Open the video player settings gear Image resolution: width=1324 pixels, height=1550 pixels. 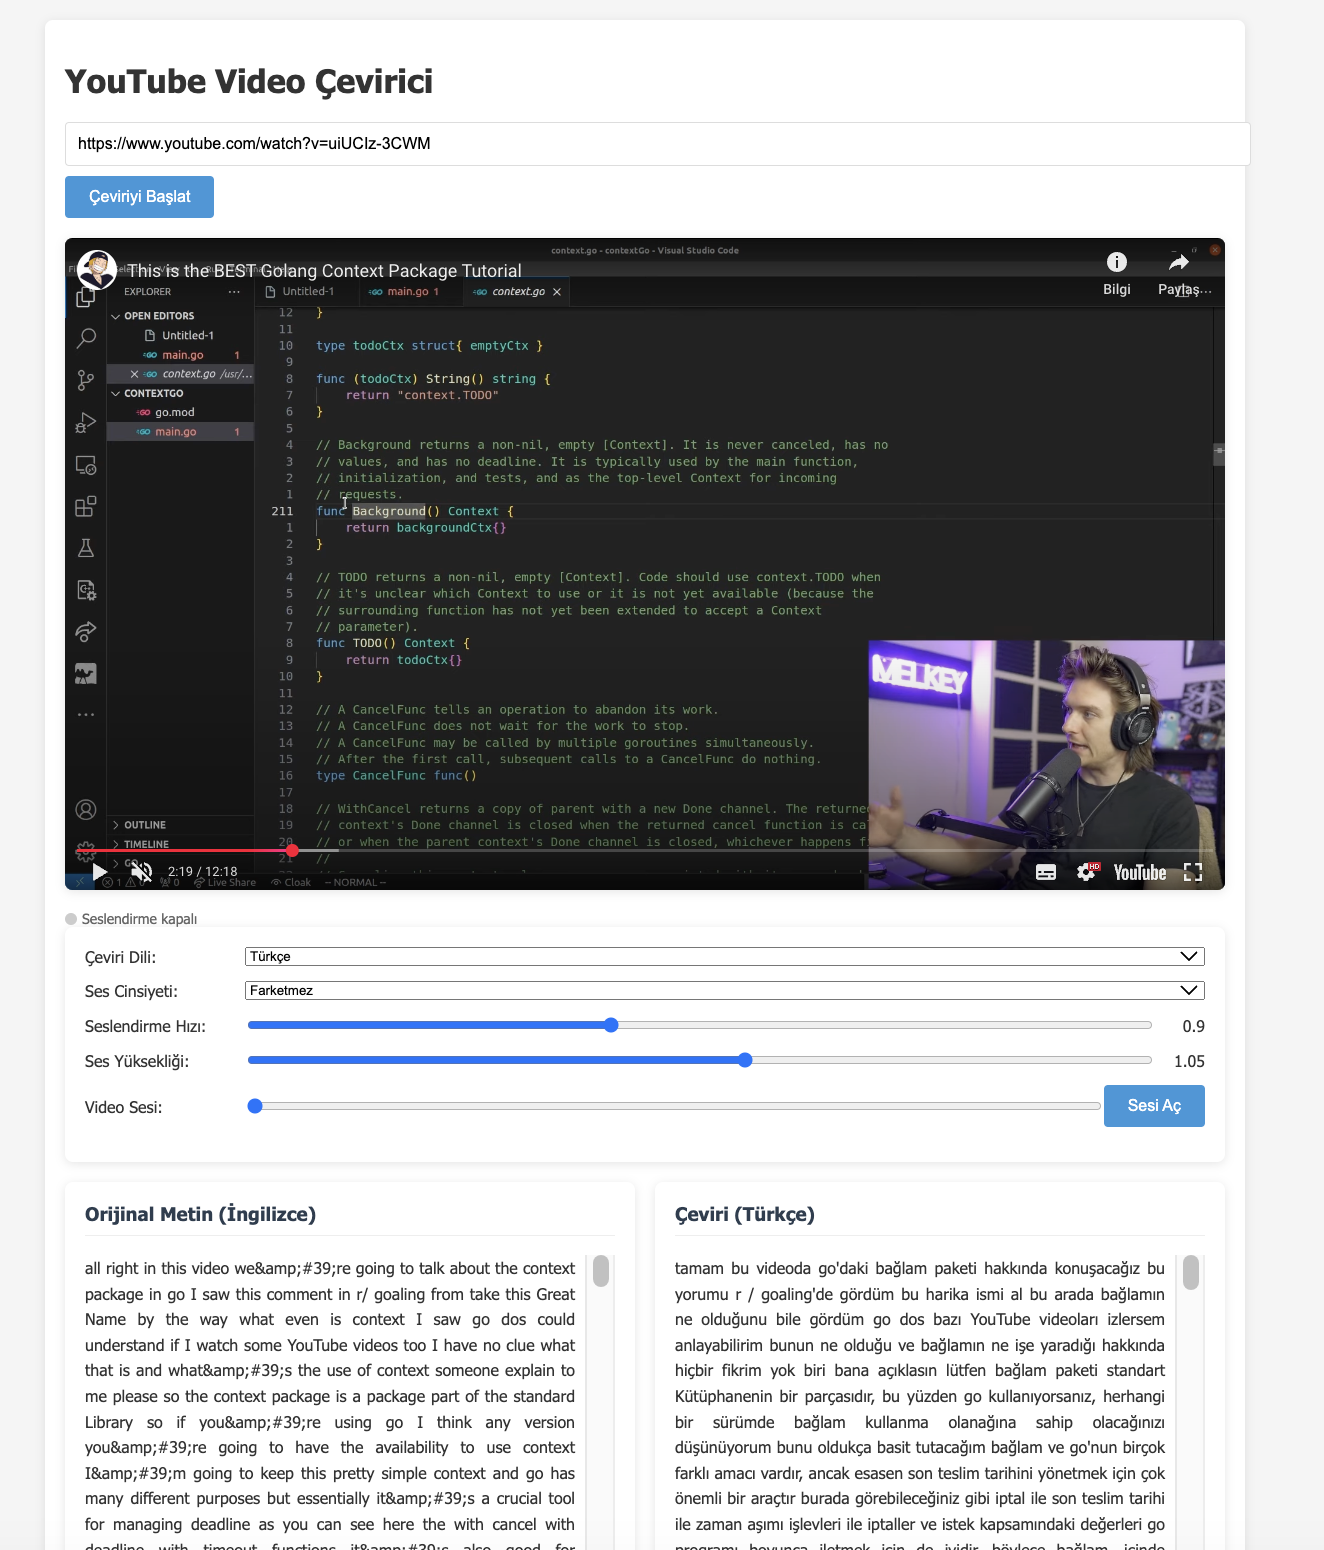[x=1086, y=872]
